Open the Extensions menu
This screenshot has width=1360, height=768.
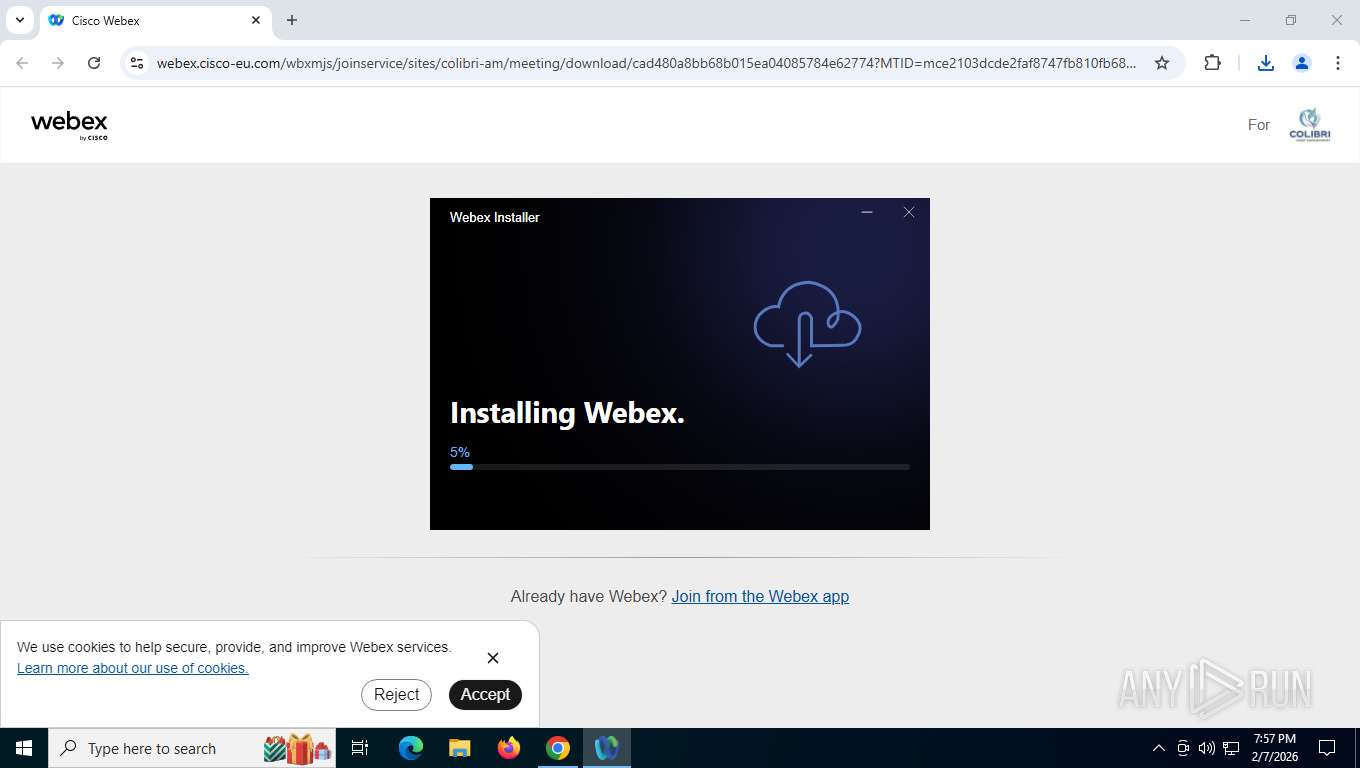[1212, 63]
